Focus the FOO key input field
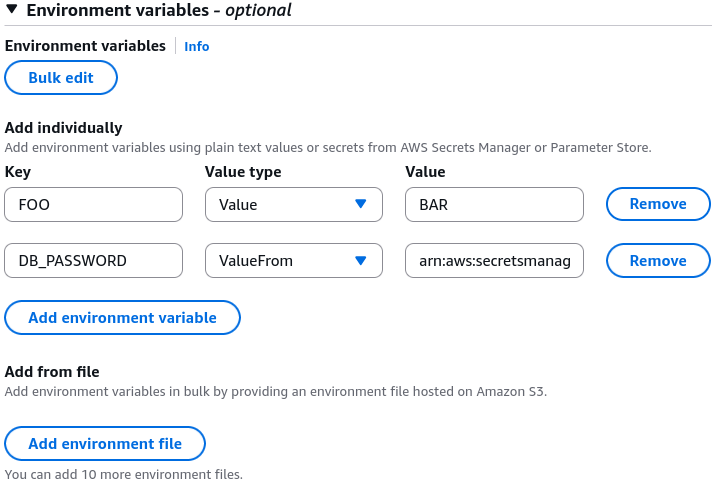This screenshot has width=712, height=489. point(94,204)
